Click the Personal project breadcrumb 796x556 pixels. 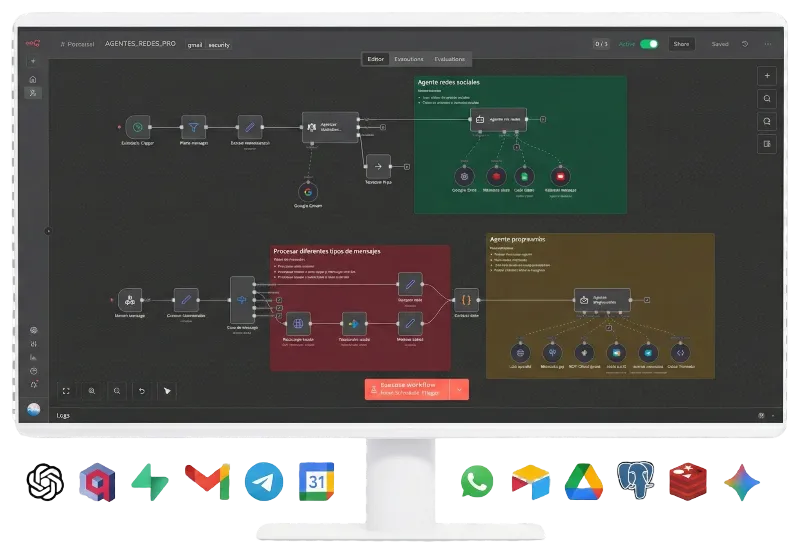[x=77, y=45]
